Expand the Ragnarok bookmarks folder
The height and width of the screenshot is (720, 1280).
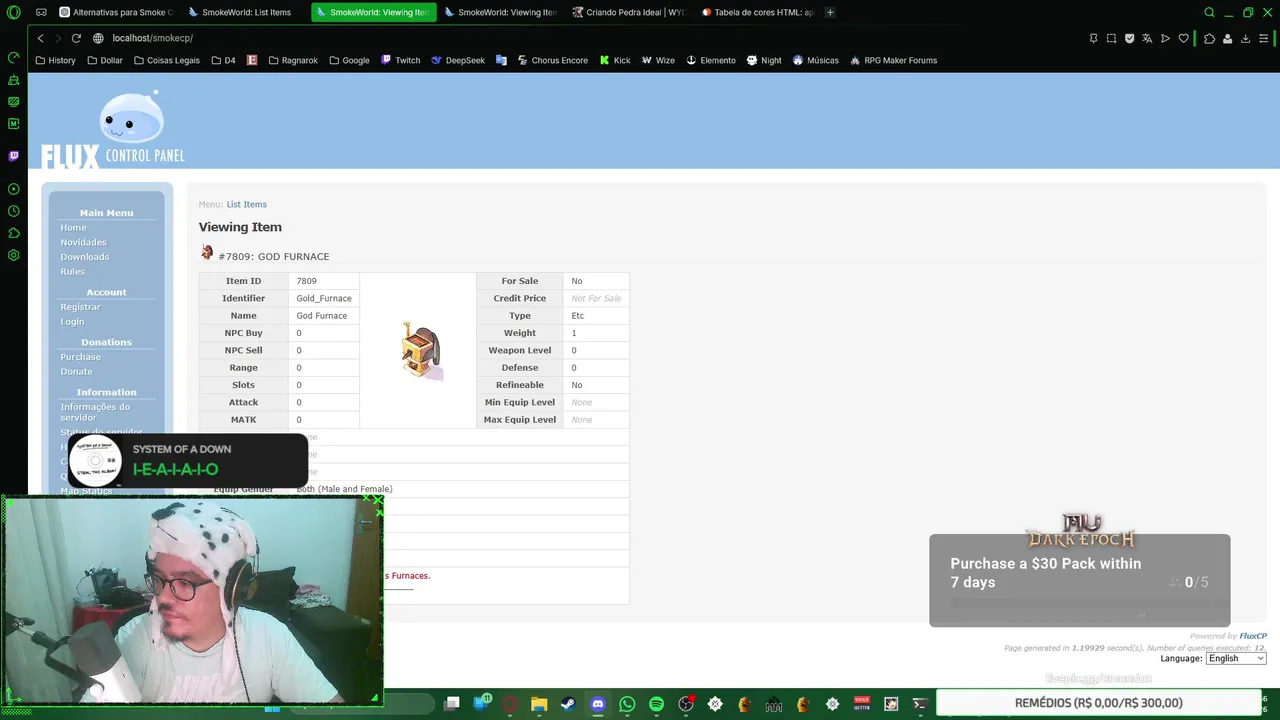293,60
